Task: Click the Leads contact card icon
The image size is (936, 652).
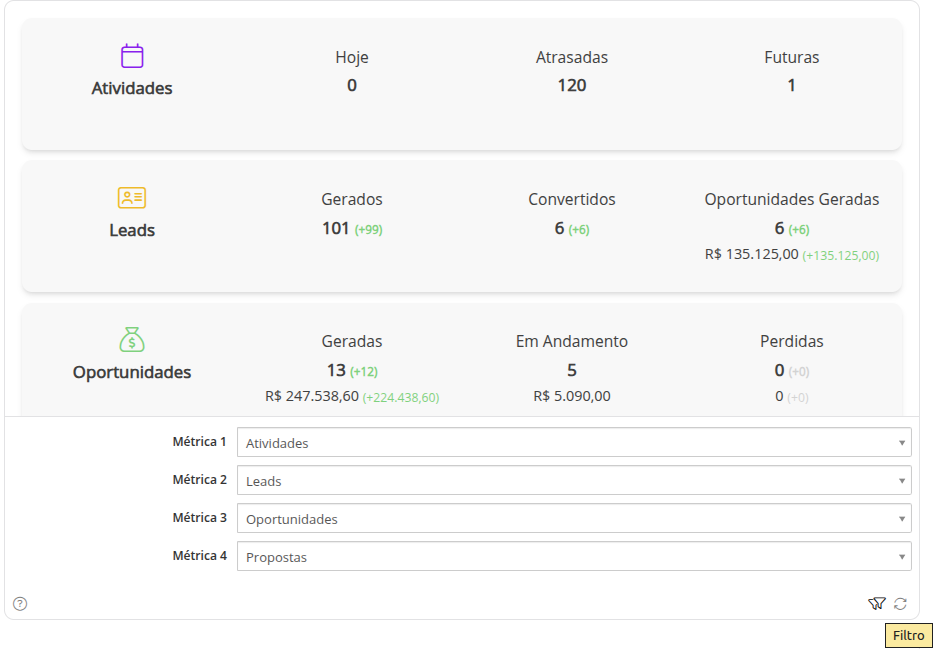Action: click(x=132, y=198)
